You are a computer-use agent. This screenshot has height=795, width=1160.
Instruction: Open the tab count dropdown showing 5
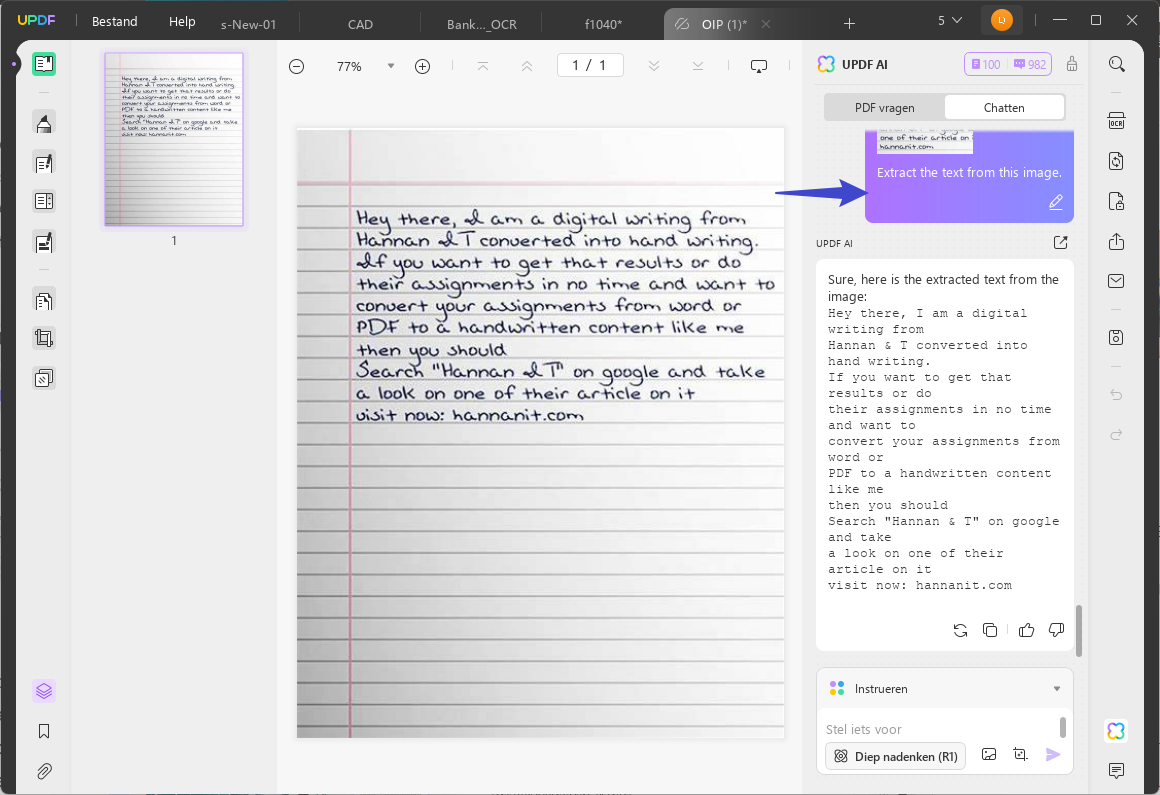[x=950, y=21]
